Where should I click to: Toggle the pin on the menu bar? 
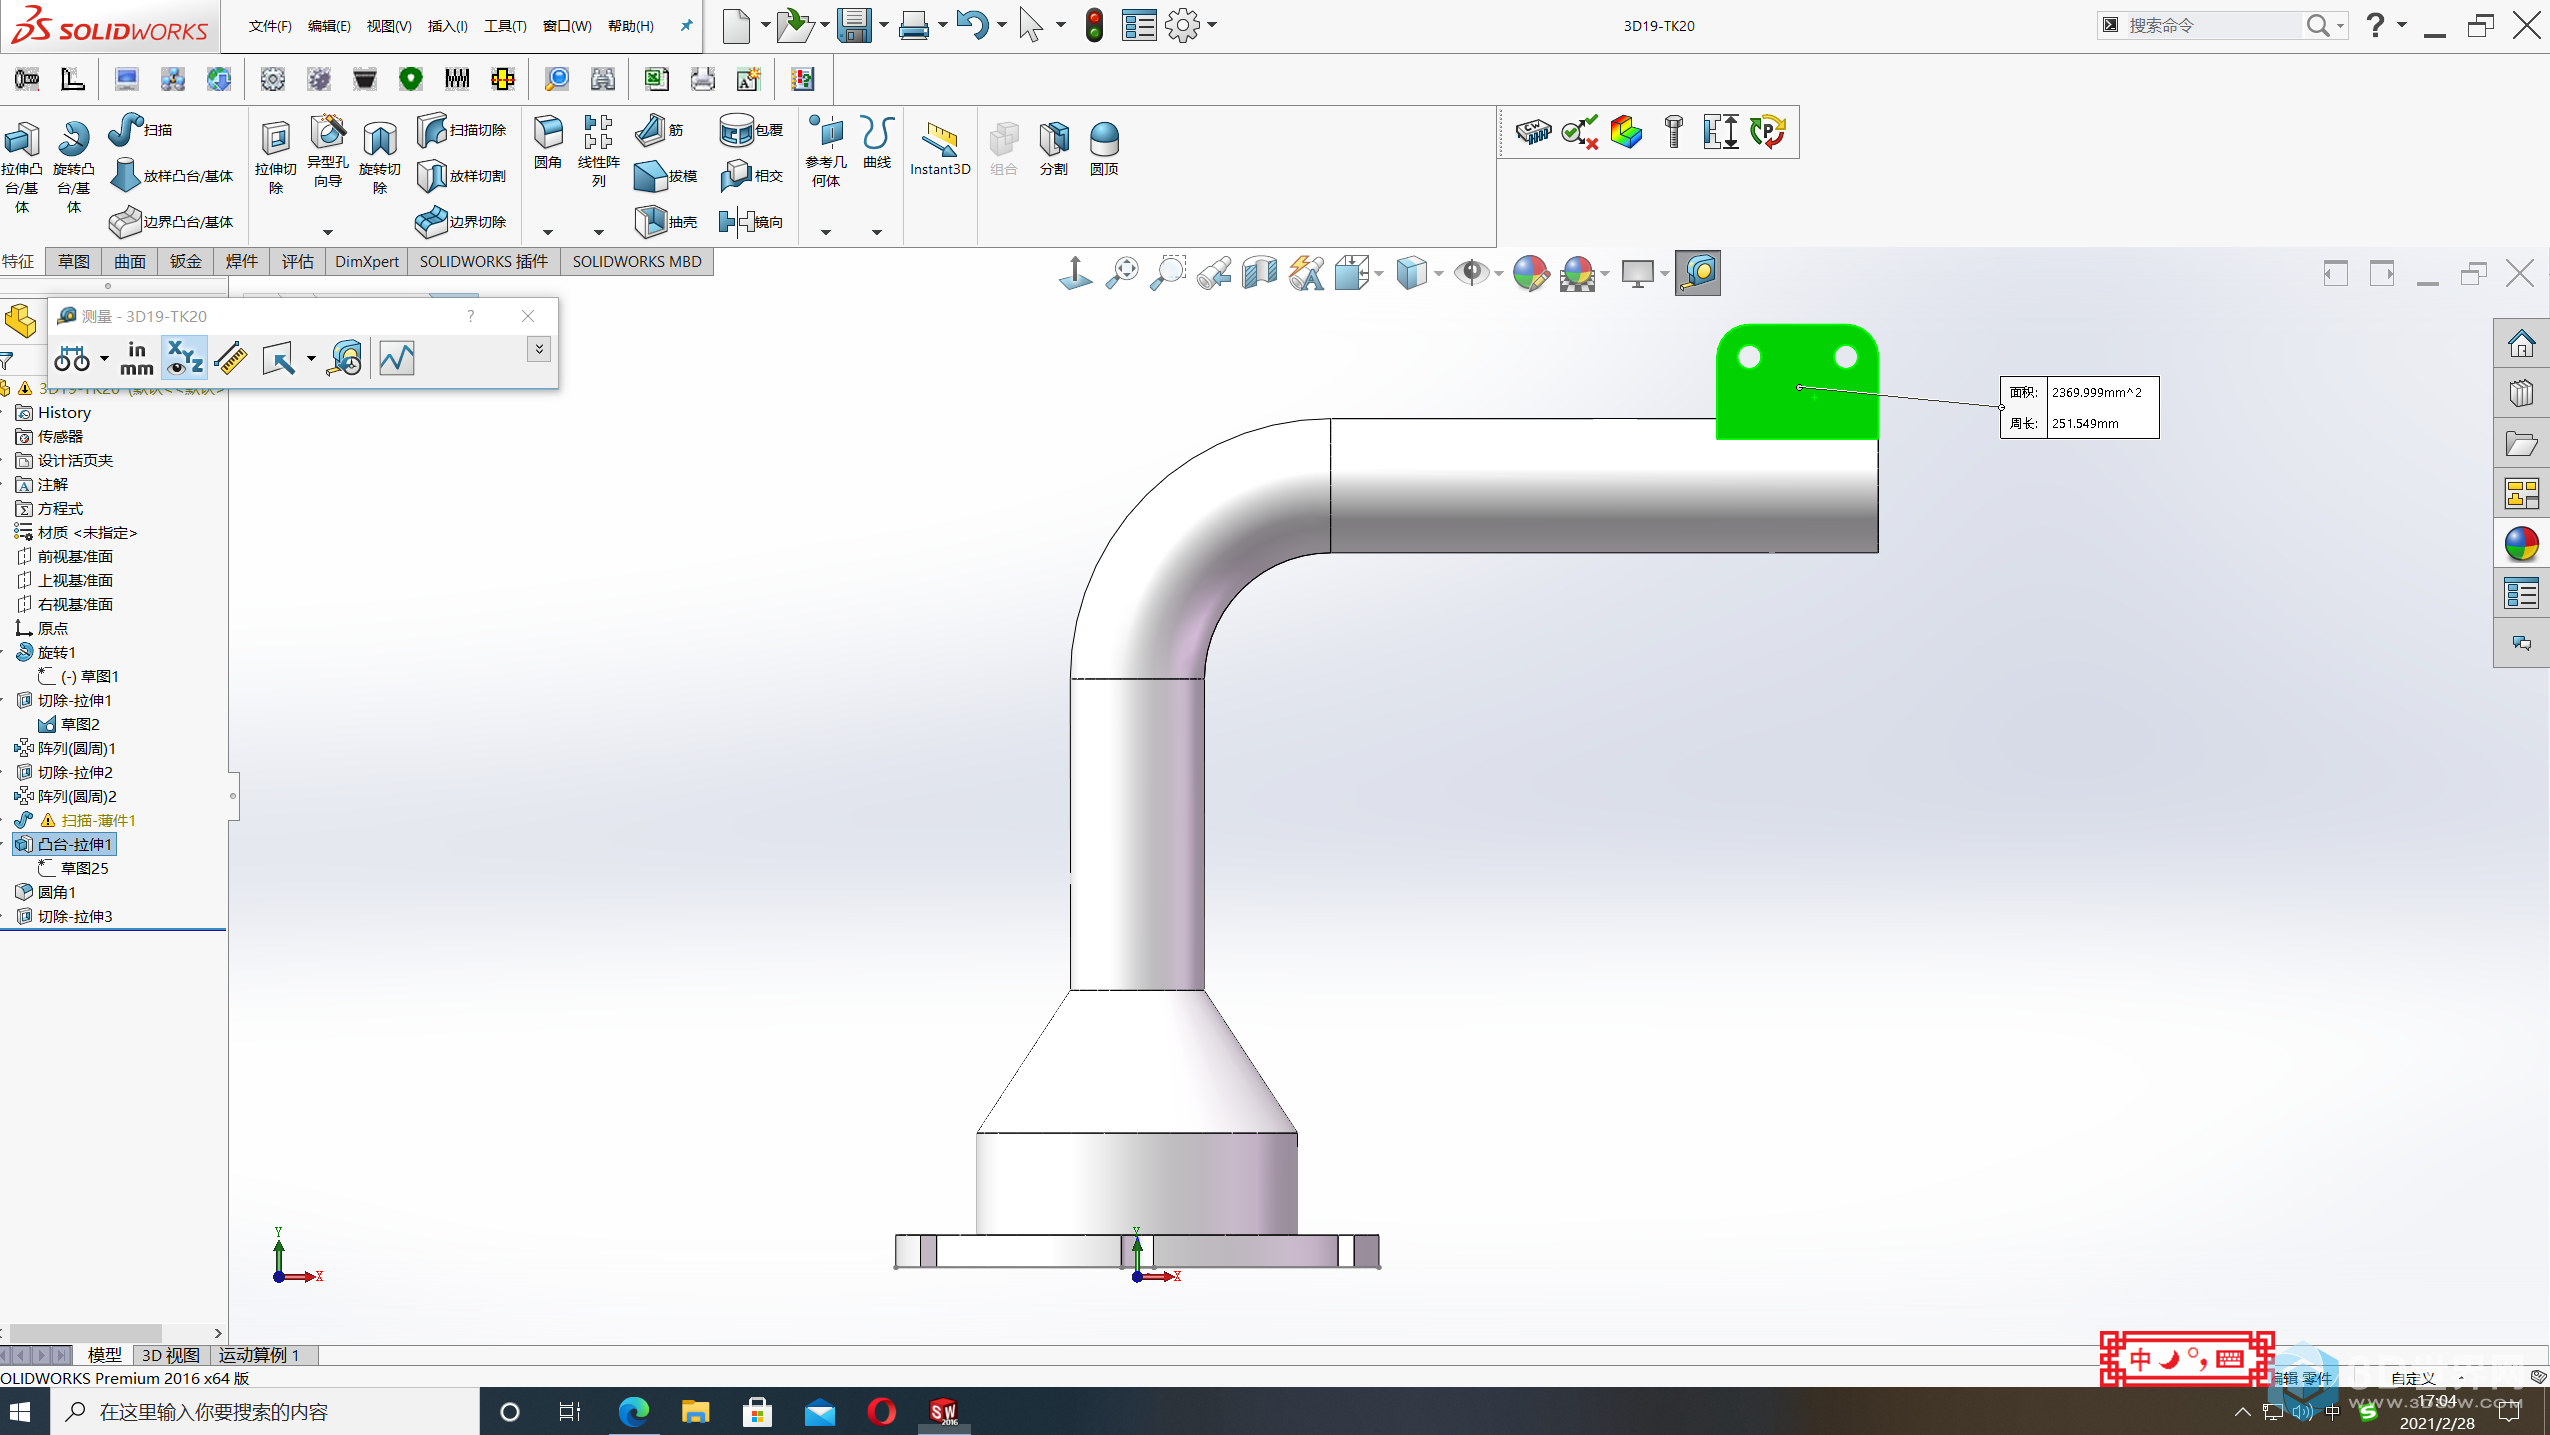tap(686, 26)
